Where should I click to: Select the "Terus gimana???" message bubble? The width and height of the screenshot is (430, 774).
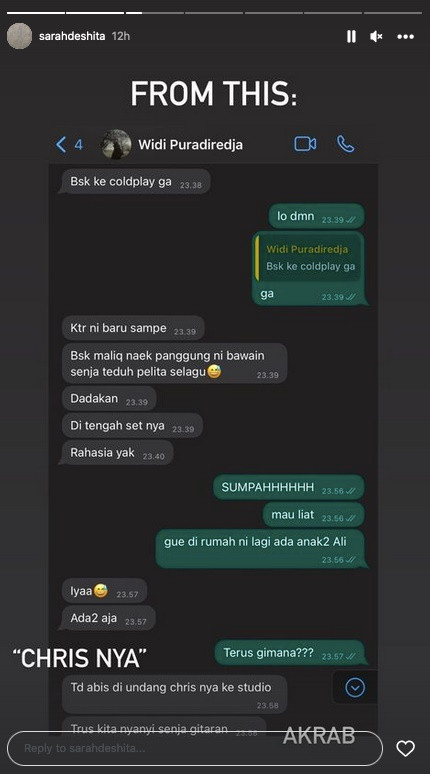291,653
